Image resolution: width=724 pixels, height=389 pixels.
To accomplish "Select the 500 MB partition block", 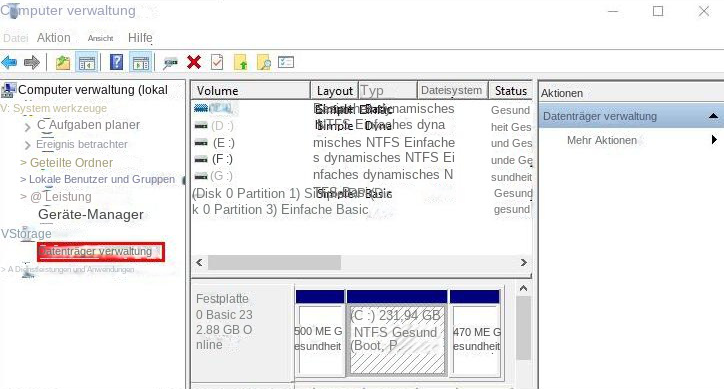I will (x=320, y=333).
